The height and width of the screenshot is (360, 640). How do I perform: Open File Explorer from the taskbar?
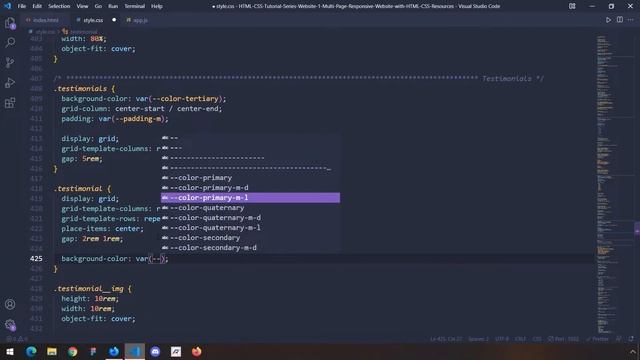click(52, 351)
